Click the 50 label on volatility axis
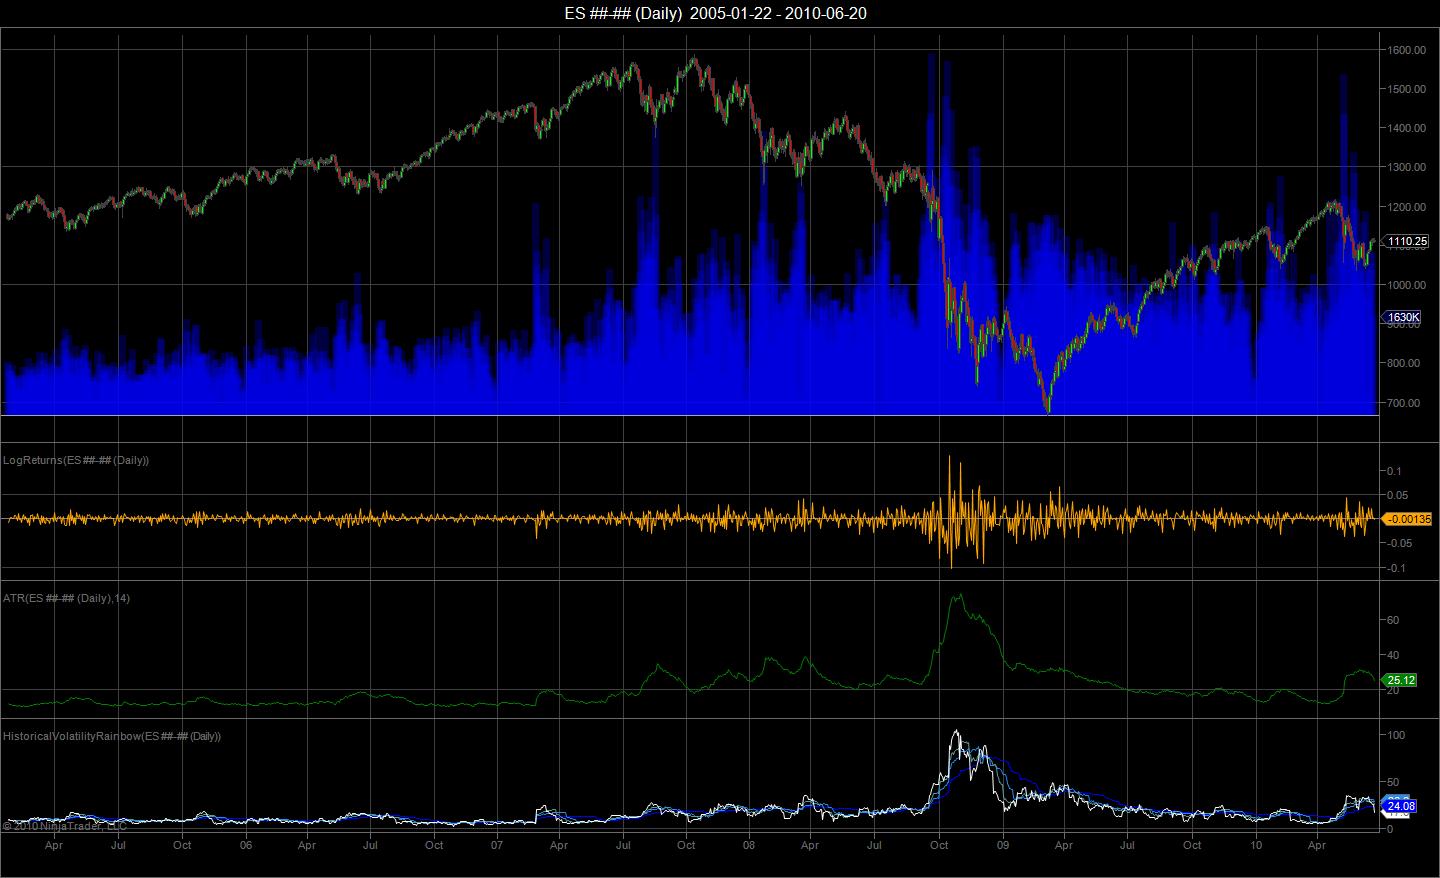Image resolution: width=1440 pixels, height=878 pixels. tap(1393, 782)
